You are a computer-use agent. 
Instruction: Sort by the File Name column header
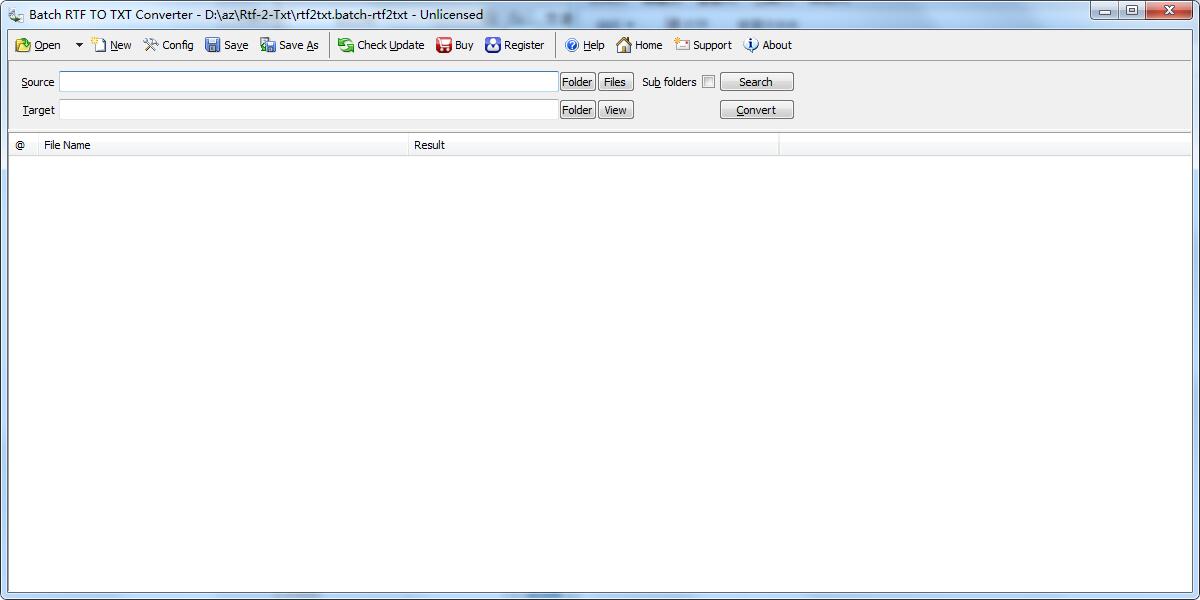223,145
